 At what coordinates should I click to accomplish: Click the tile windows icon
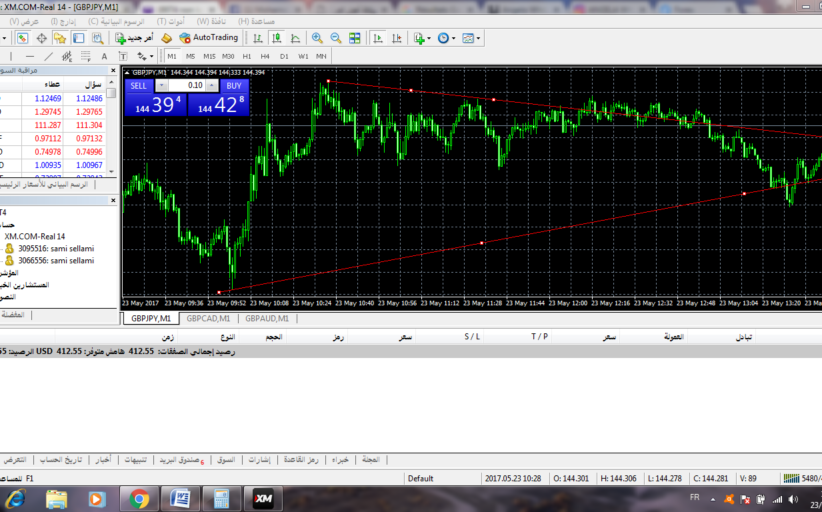click(x=354, y=38)
